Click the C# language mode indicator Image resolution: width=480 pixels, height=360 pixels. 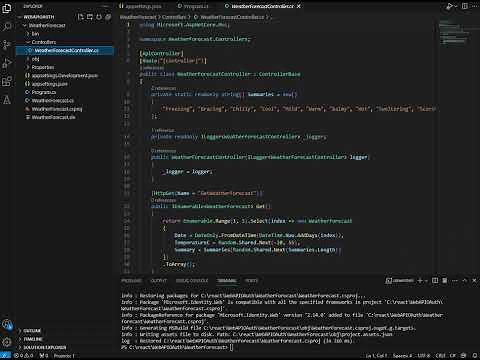coord(453,356)
